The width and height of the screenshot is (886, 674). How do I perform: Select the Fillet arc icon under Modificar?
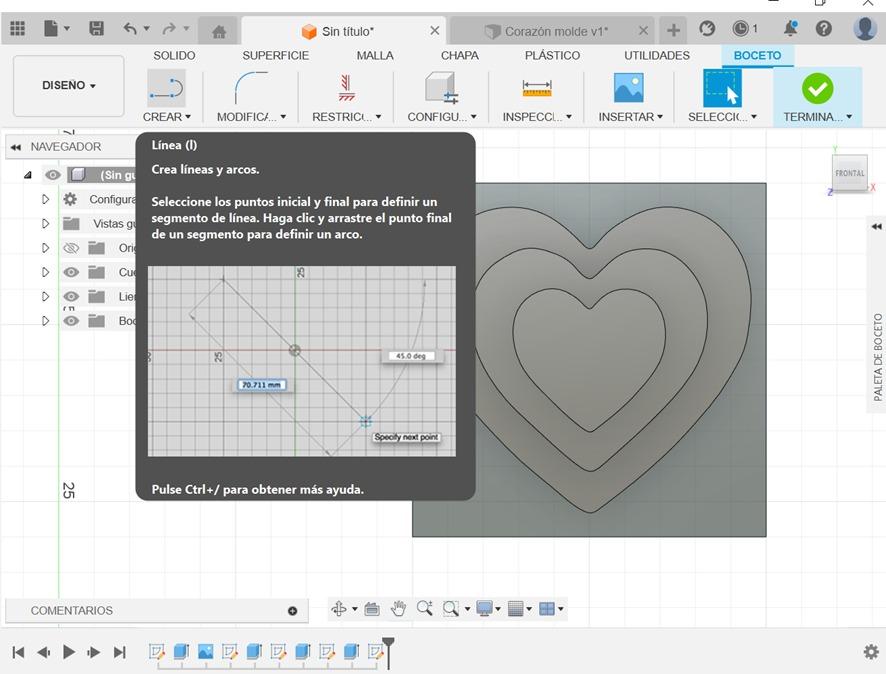pyautogui.click(x=251, y=88)
